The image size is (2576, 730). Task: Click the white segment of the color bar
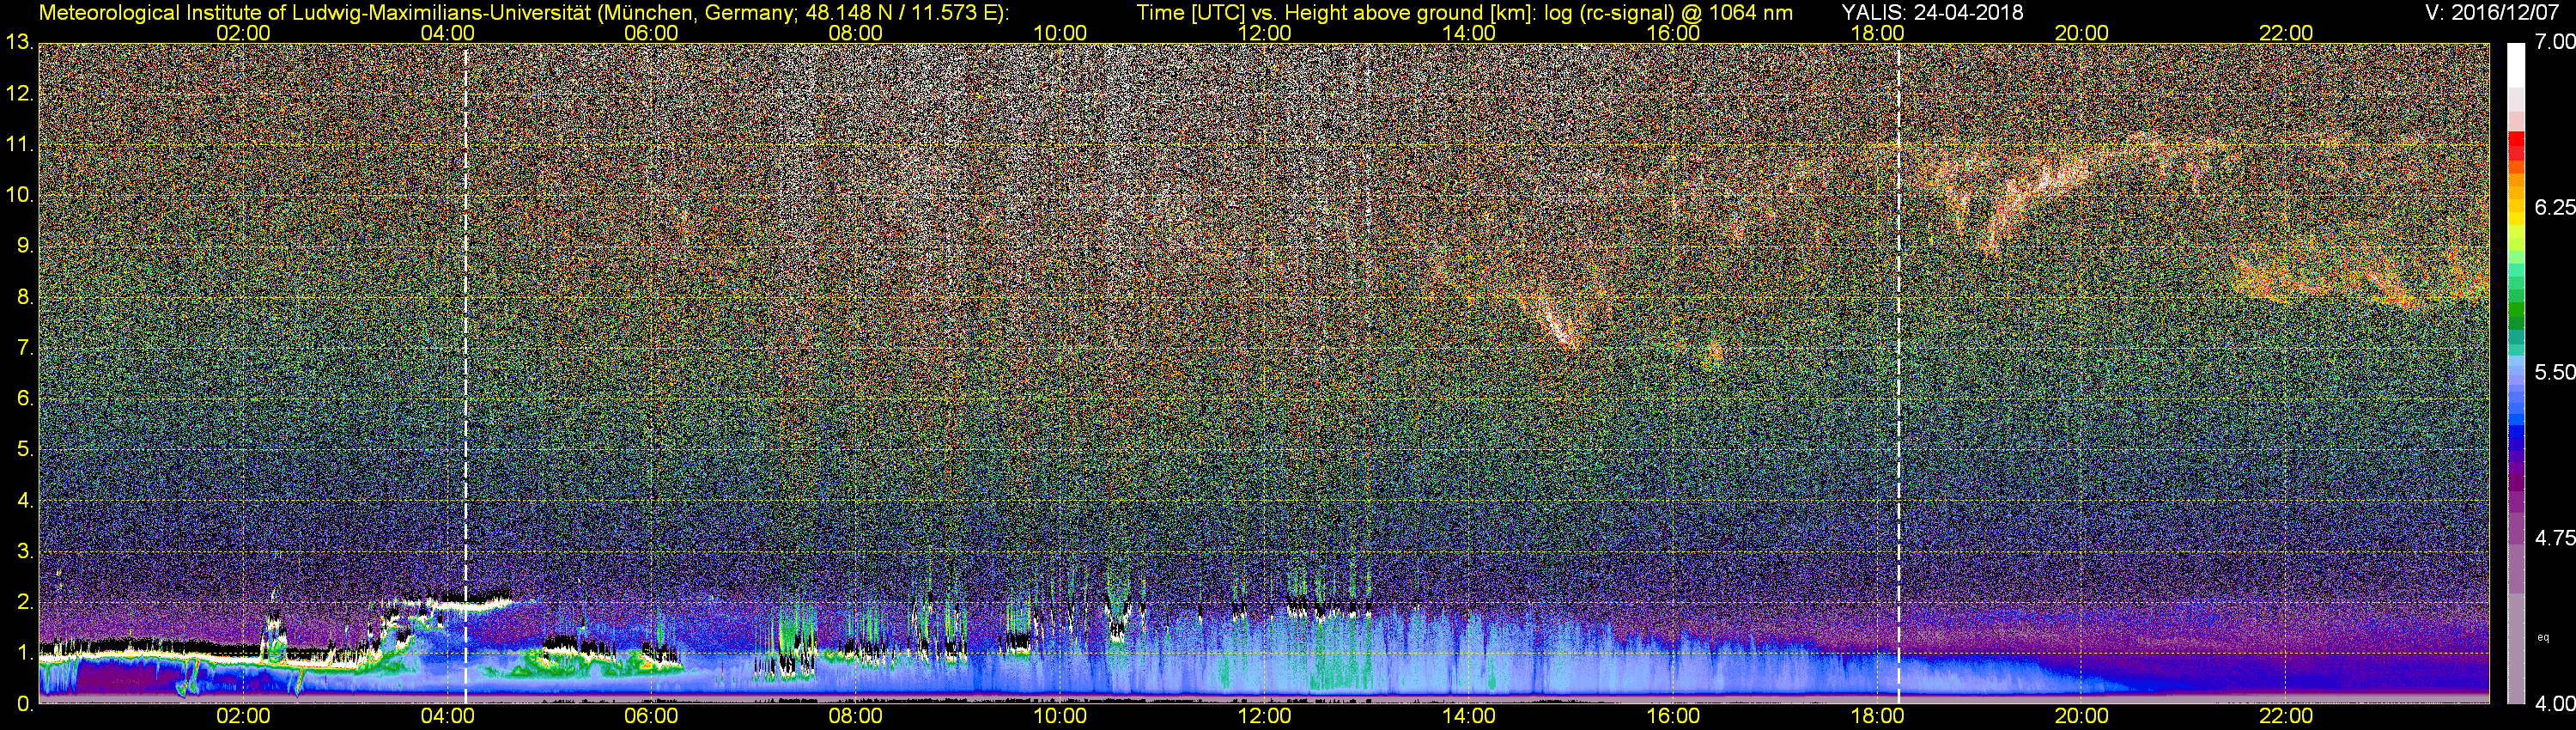2516,65
